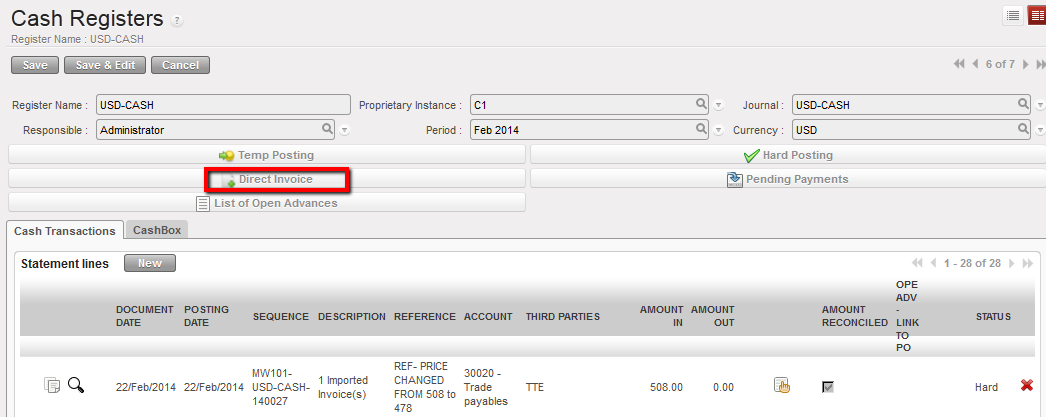This screenshot has height=417, width=1046.
Task: Select the Cash Transactions tab
Action: [x=65, y=230]
